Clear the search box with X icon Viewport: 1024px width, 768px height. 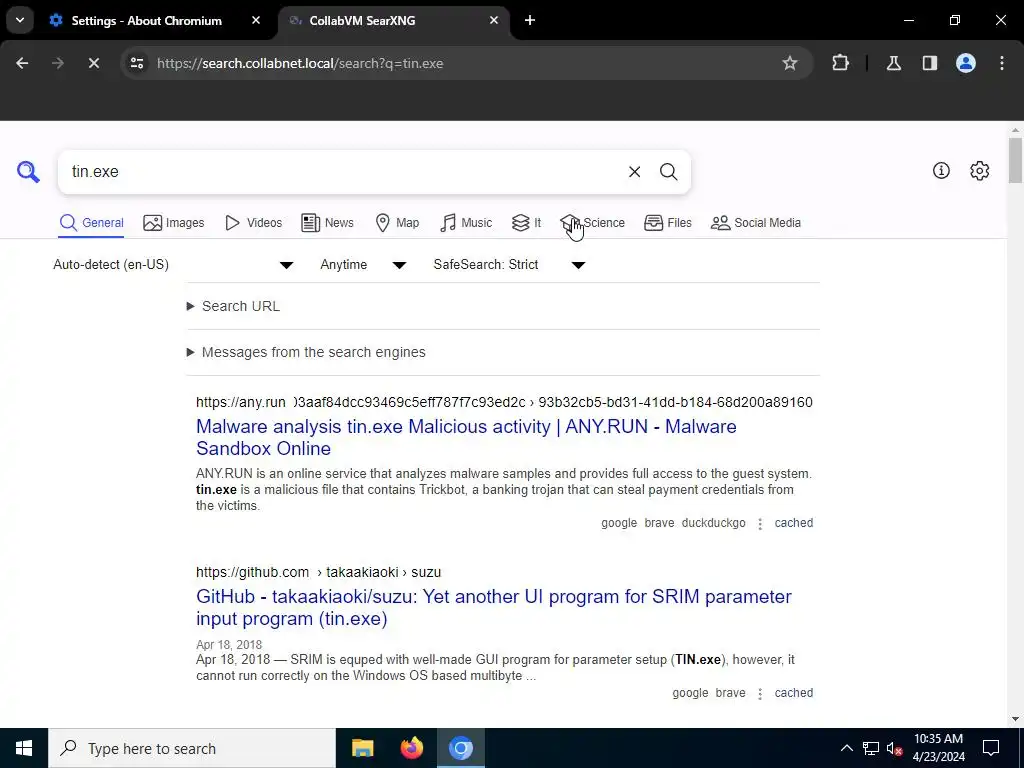(634, 172)
